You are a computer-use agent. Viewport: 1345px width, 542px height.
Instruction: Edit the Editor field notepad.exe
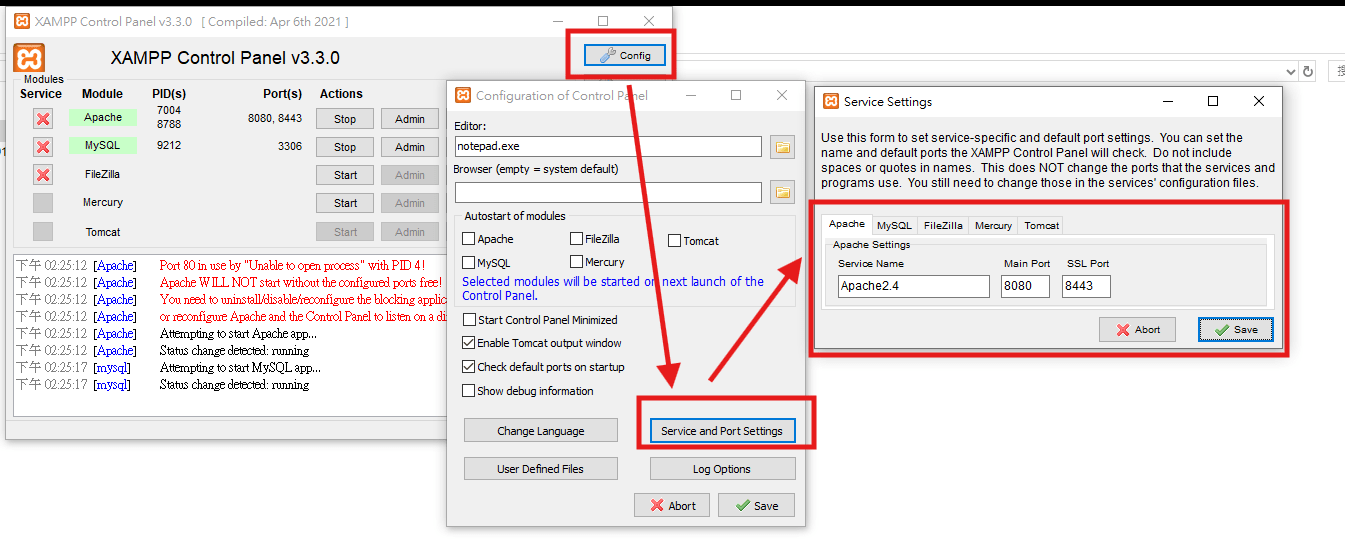(x=608, y=147)
